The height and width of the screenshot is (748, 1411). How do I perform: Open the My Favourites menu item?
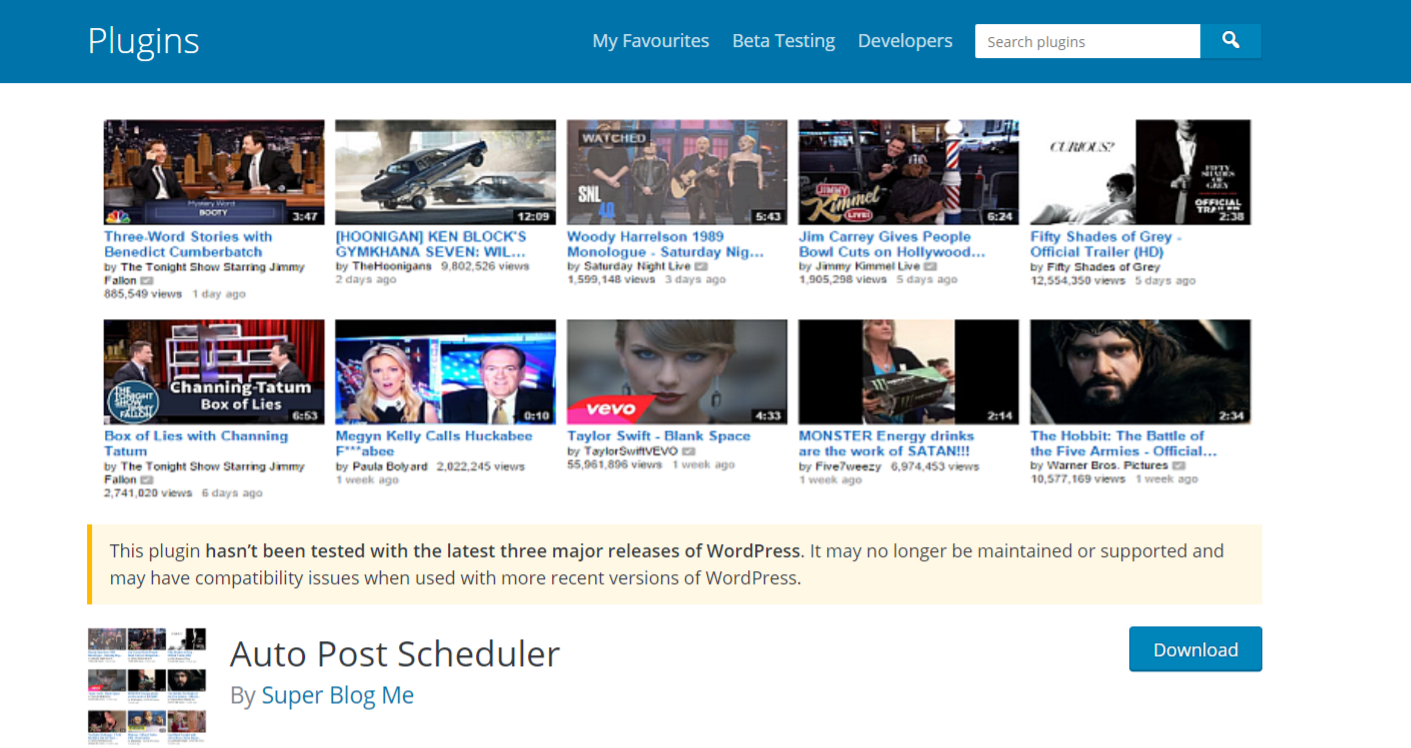click(x=651, y=41)
